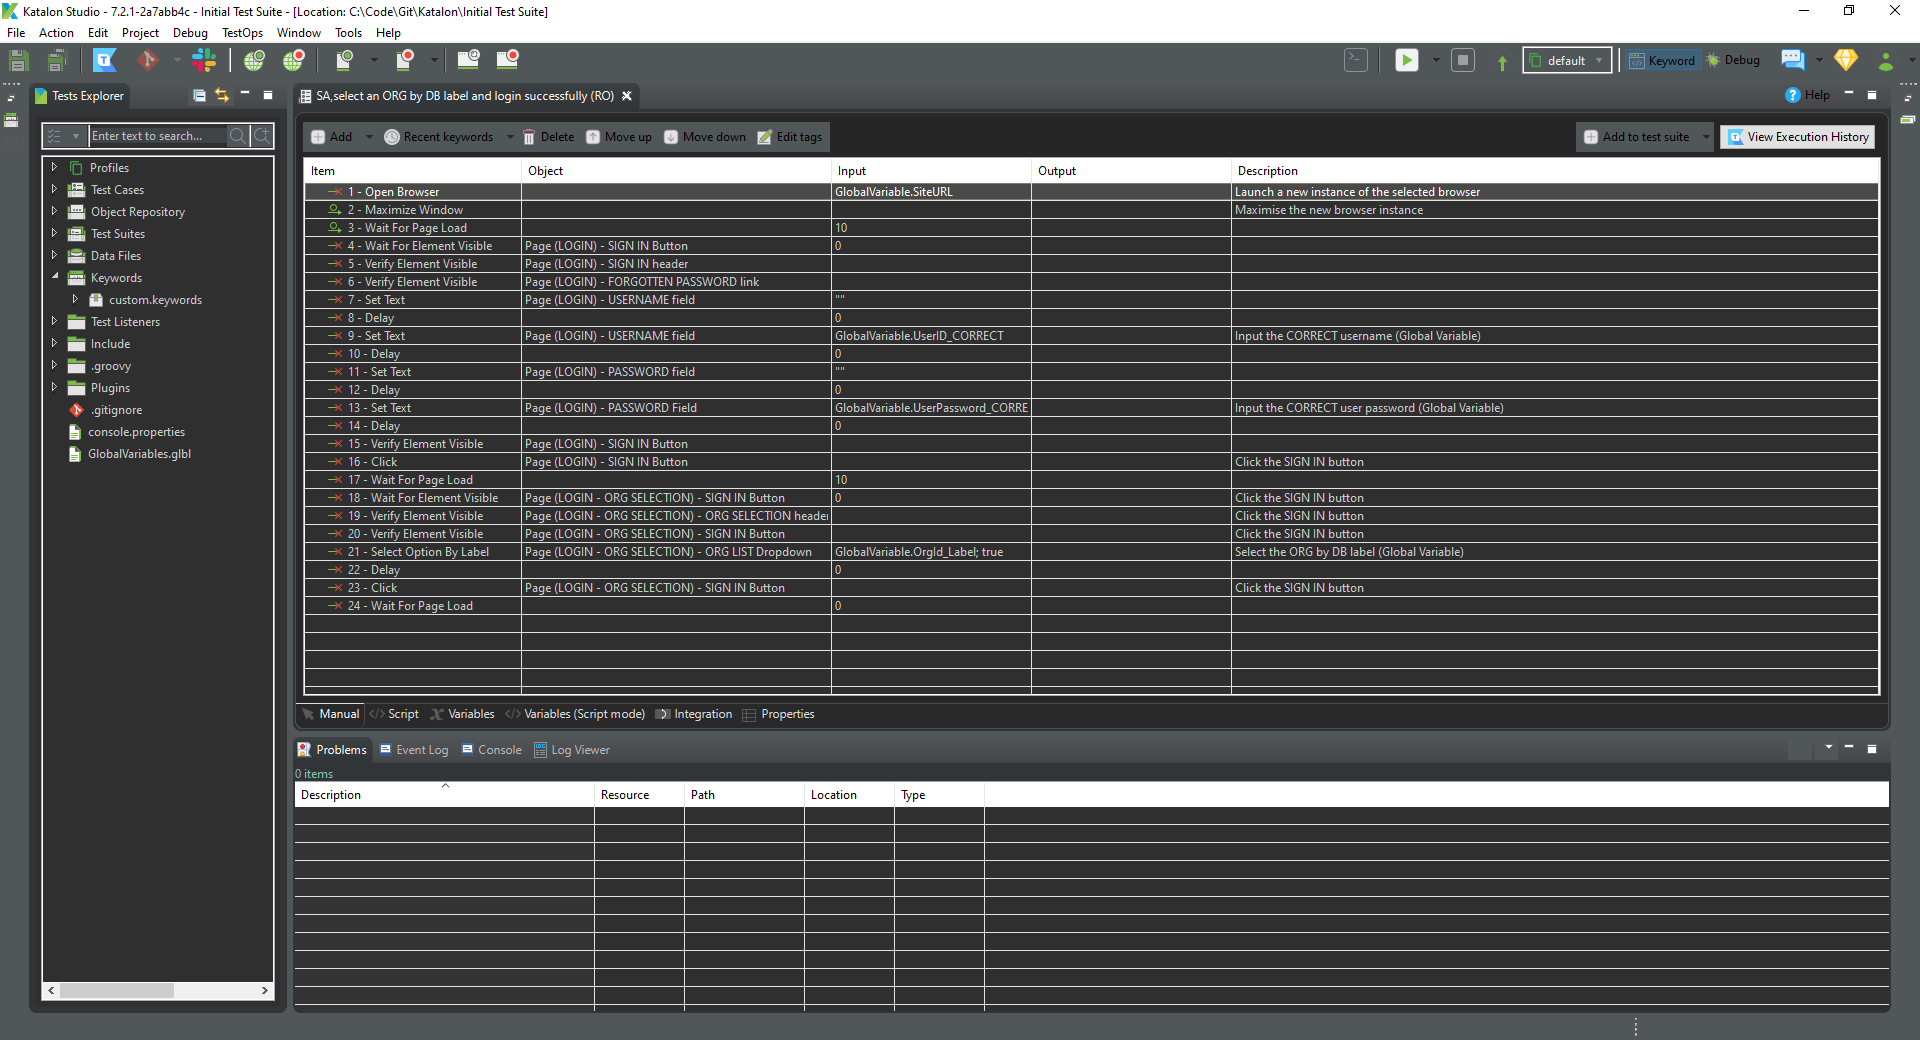The width and height of the screenshot is (1920, 1040).
Task: Click the Tests Explorer search text field
Action: point(158,136)
